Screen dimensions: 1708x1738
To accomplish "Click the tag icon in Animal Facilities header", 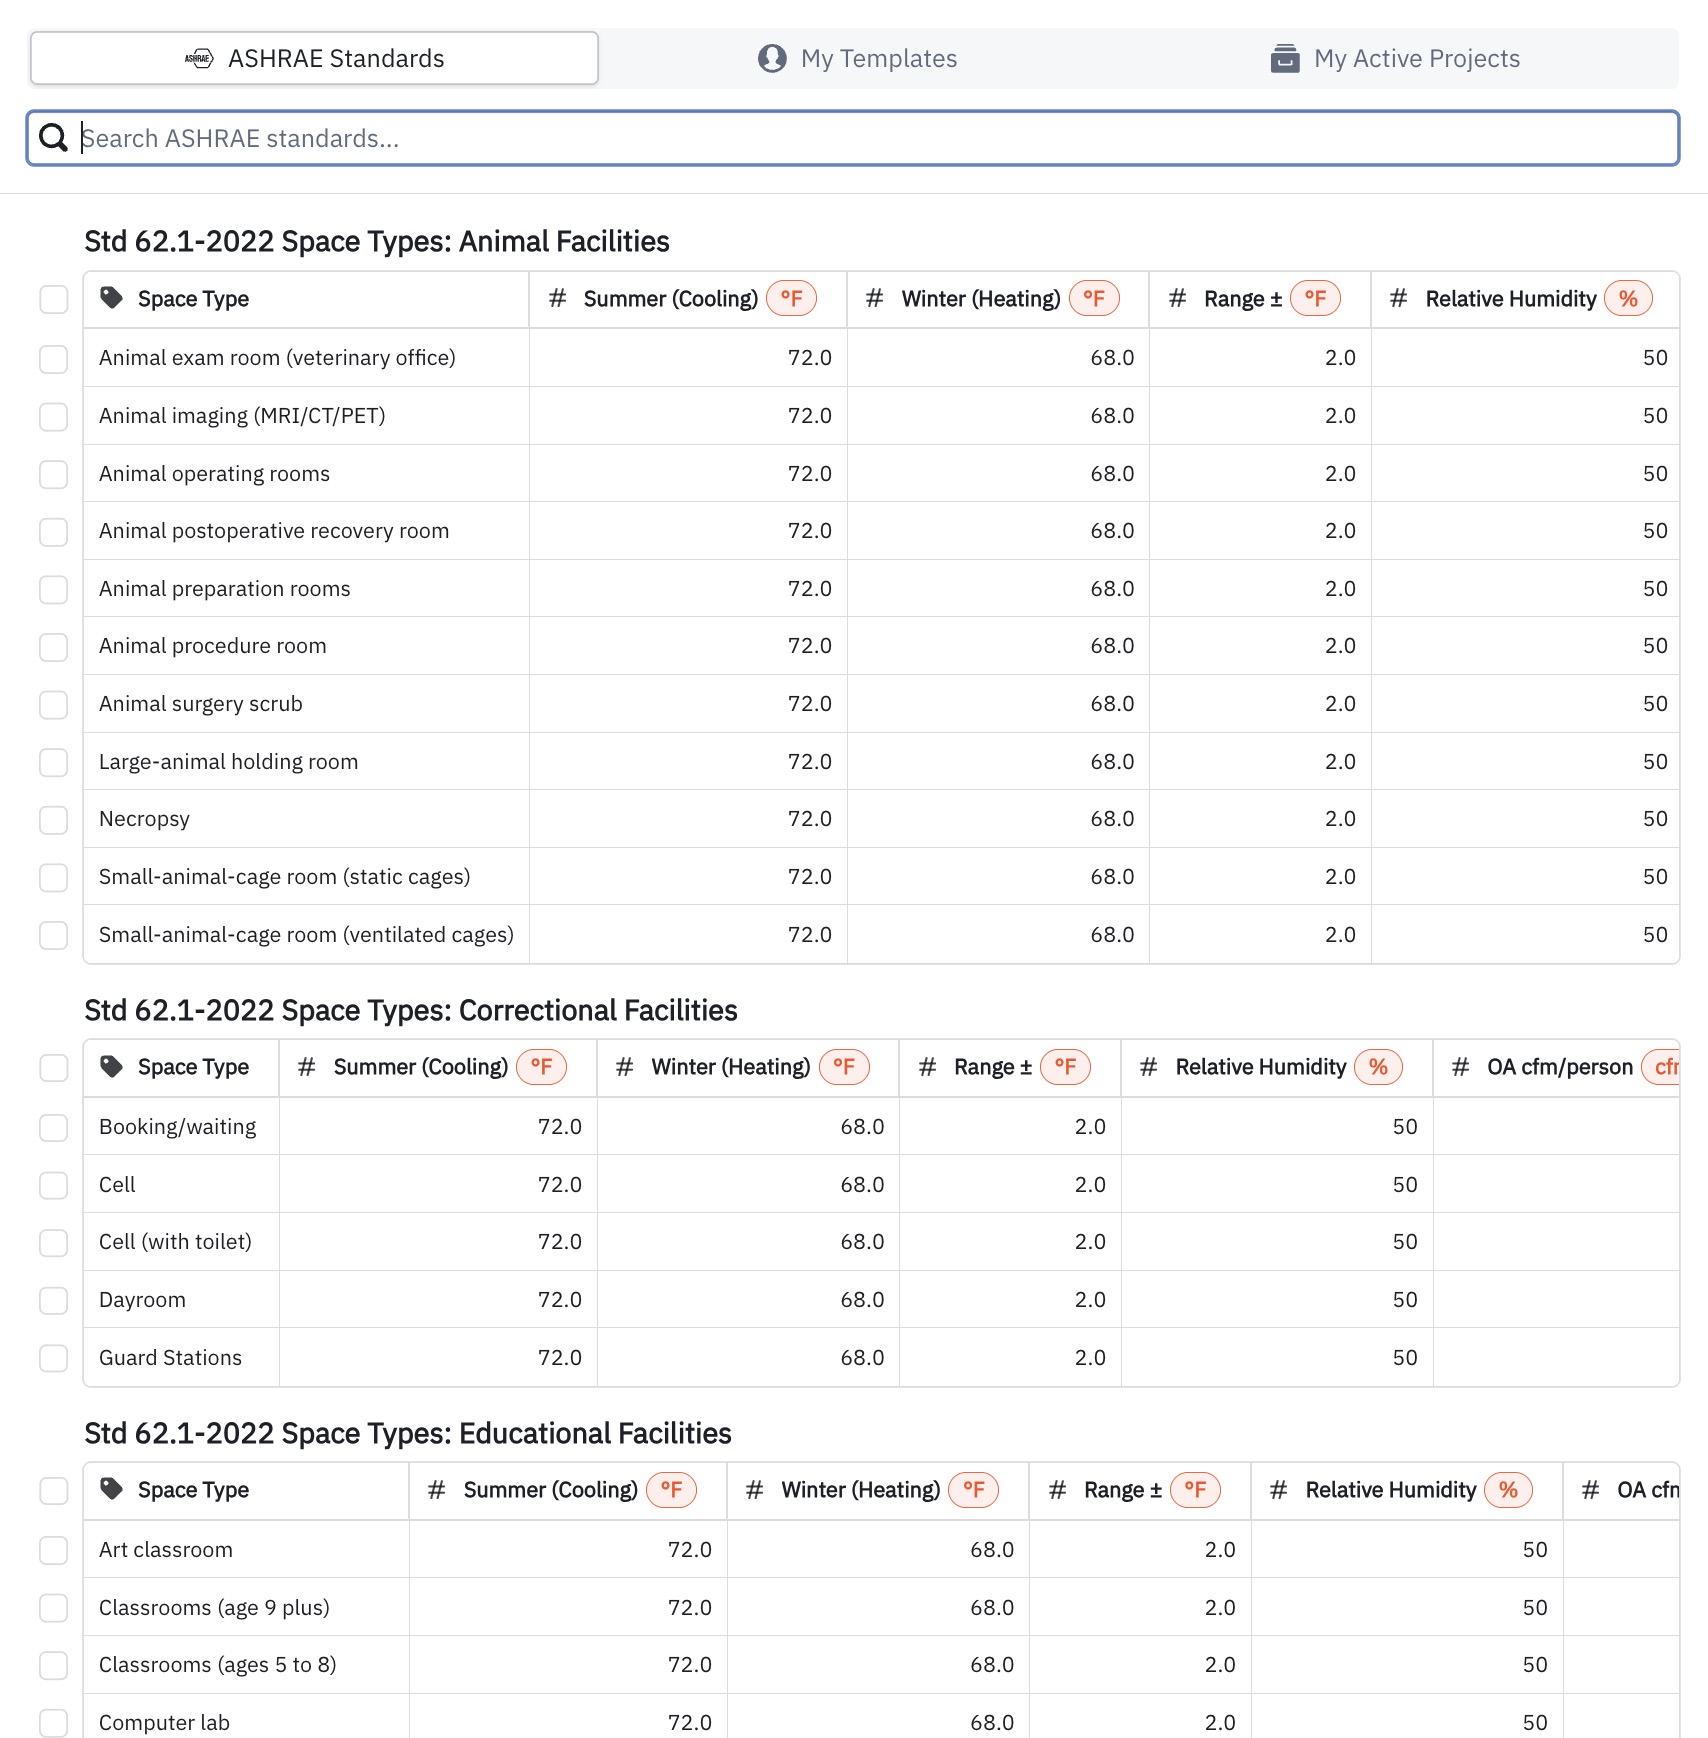I will (112, 298).
